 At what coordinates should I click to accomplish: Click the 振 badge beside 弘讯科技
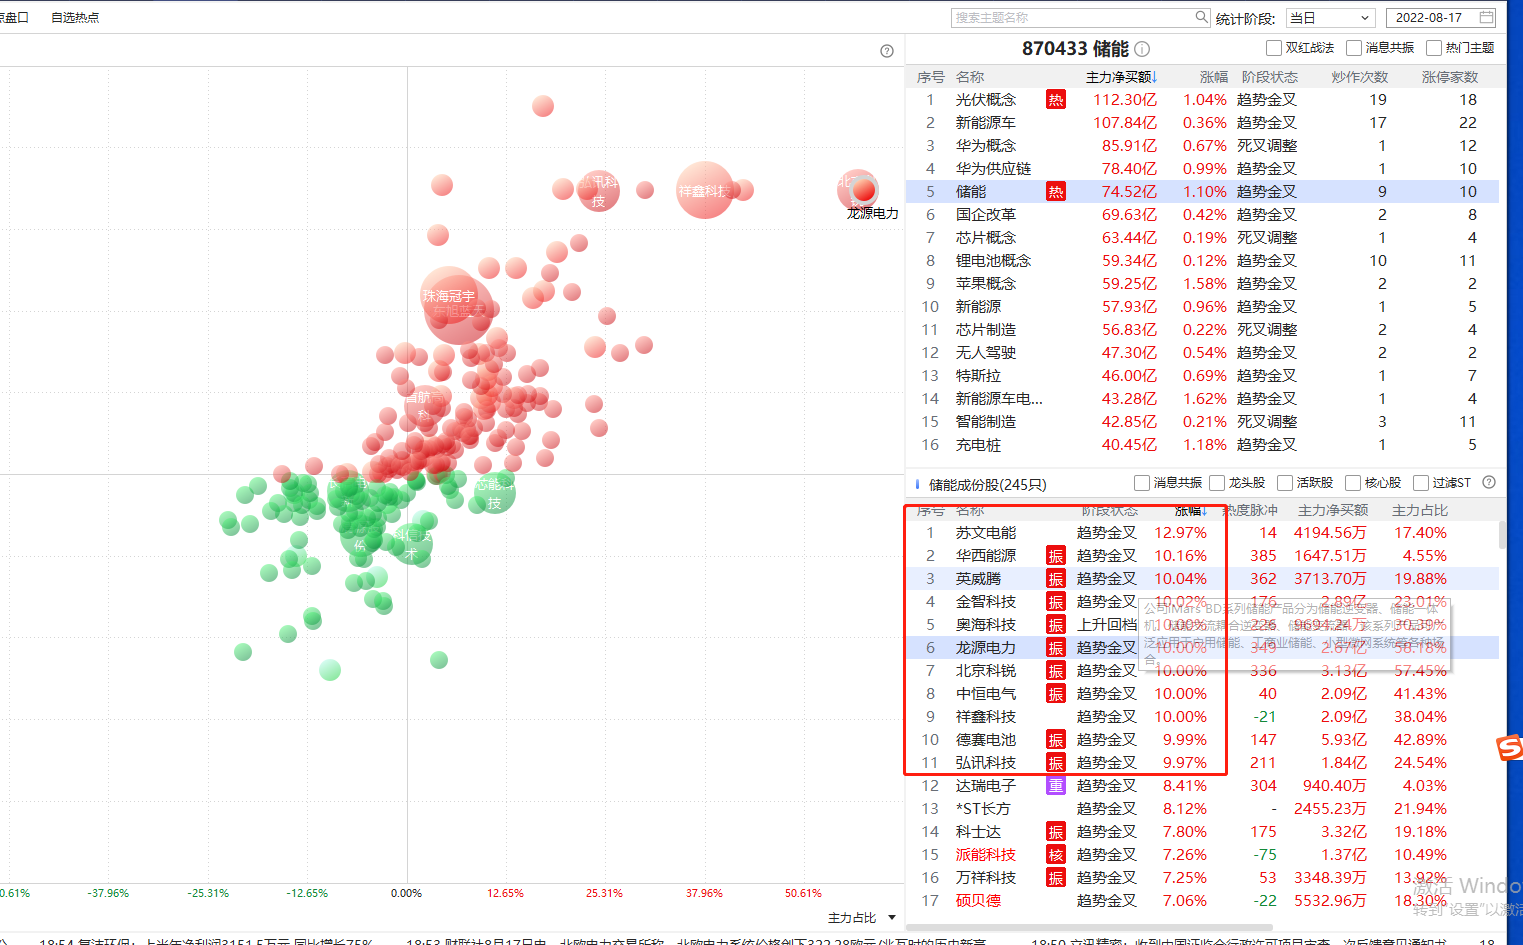click(x=1055, y=763)
